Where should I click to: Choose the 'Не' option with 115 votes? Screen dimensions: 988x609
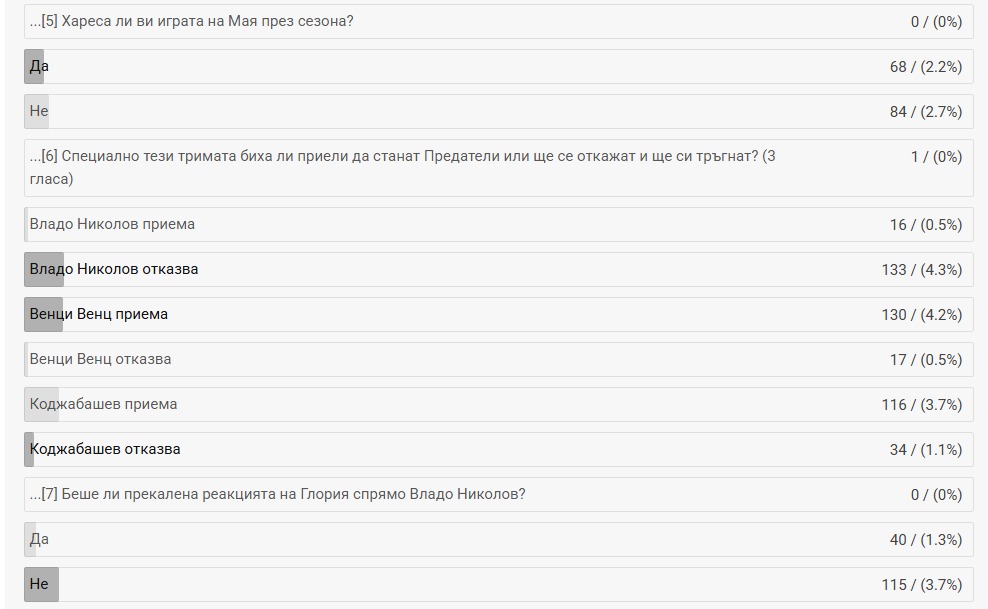click(40, 584)
